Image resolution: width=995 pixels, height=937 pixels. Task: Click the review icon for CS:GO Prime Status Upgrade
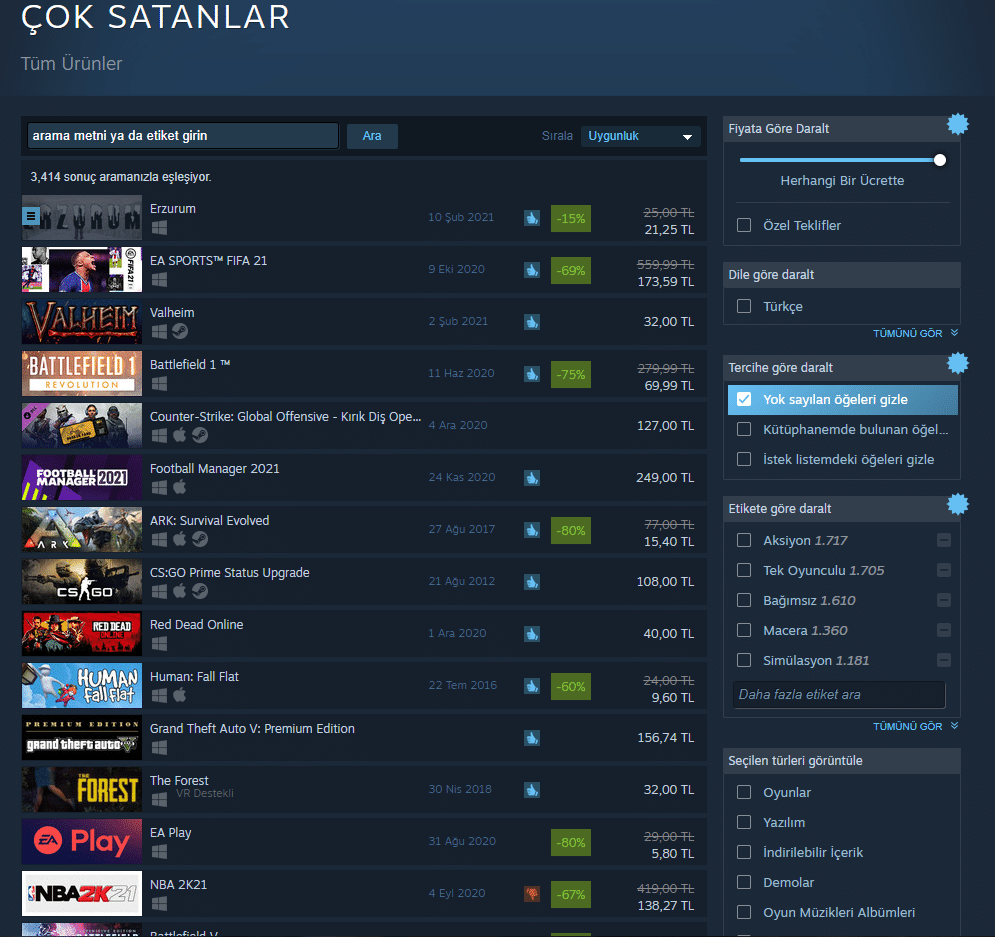[x=532, y=582]
